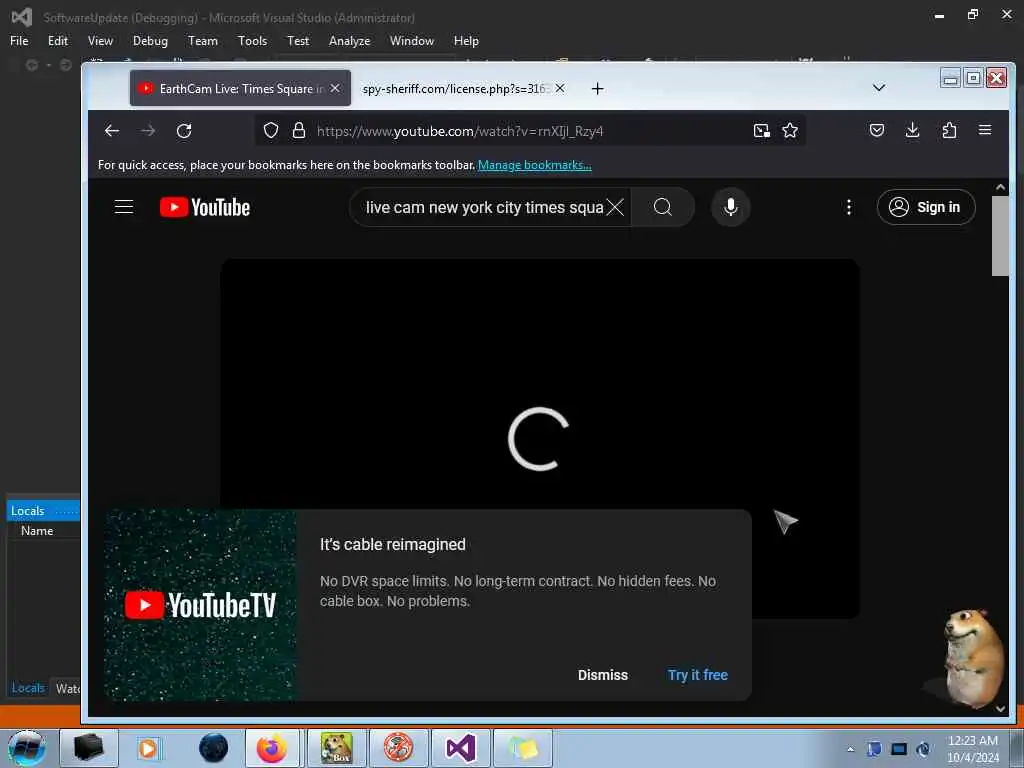Switch to Firefox in the taskbar
This screenshot has width=1024, height=768.
pos(272,748)
